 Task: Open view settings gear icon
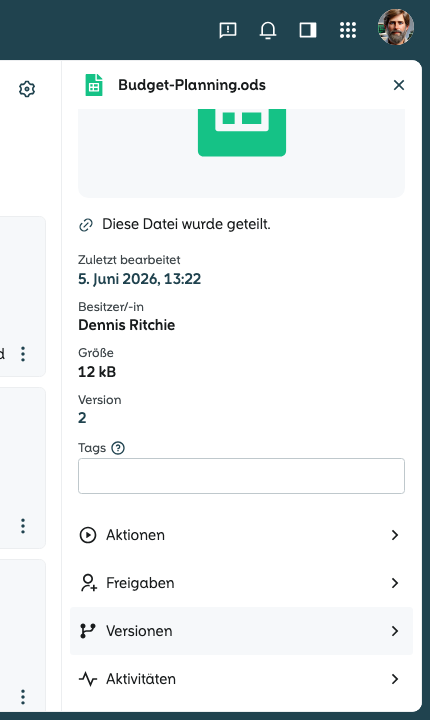click(x=27, y=89)
